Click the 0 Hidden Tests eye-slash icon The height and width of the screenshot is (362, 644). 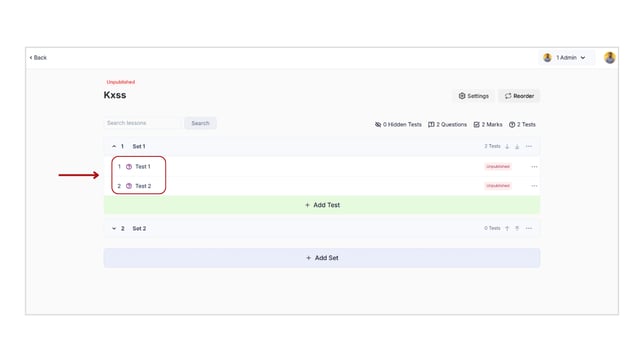tap(378, 125)
